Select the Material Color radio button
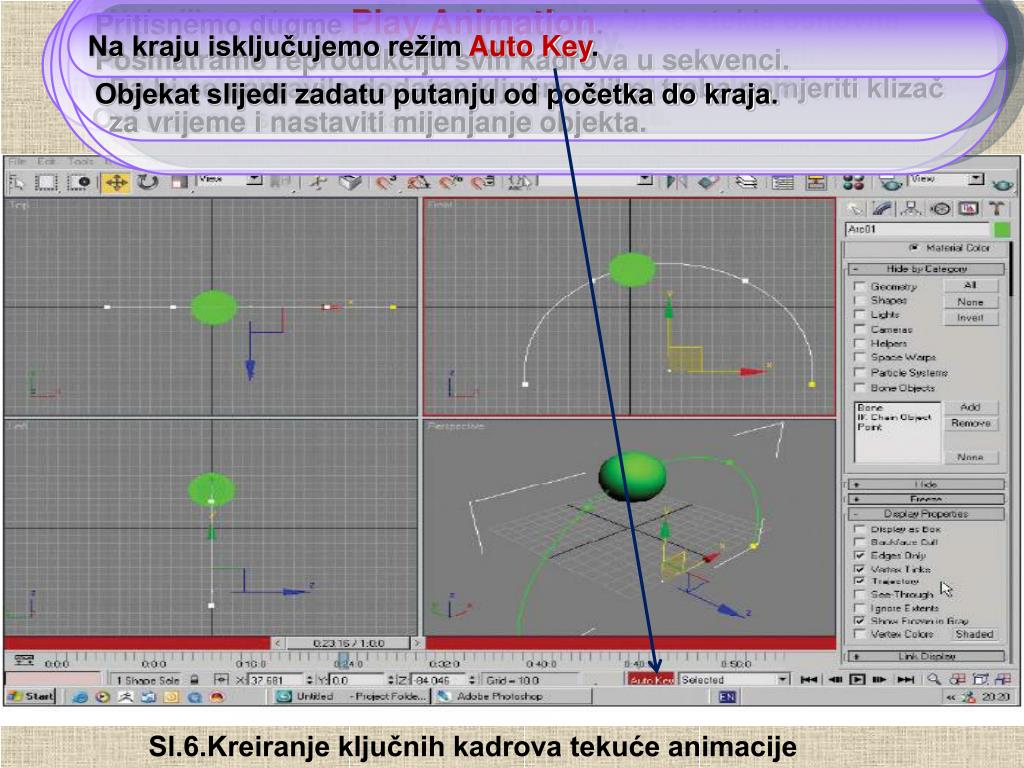Viewport: 1024px width, 768px height. 914,248
